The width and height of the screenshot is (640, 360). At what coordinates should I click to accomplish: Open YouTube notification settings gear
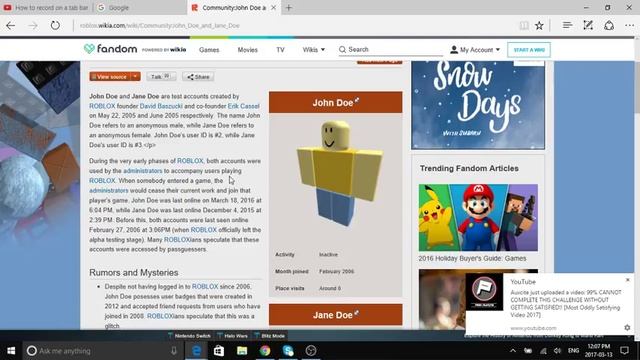(x=627, y=327)
